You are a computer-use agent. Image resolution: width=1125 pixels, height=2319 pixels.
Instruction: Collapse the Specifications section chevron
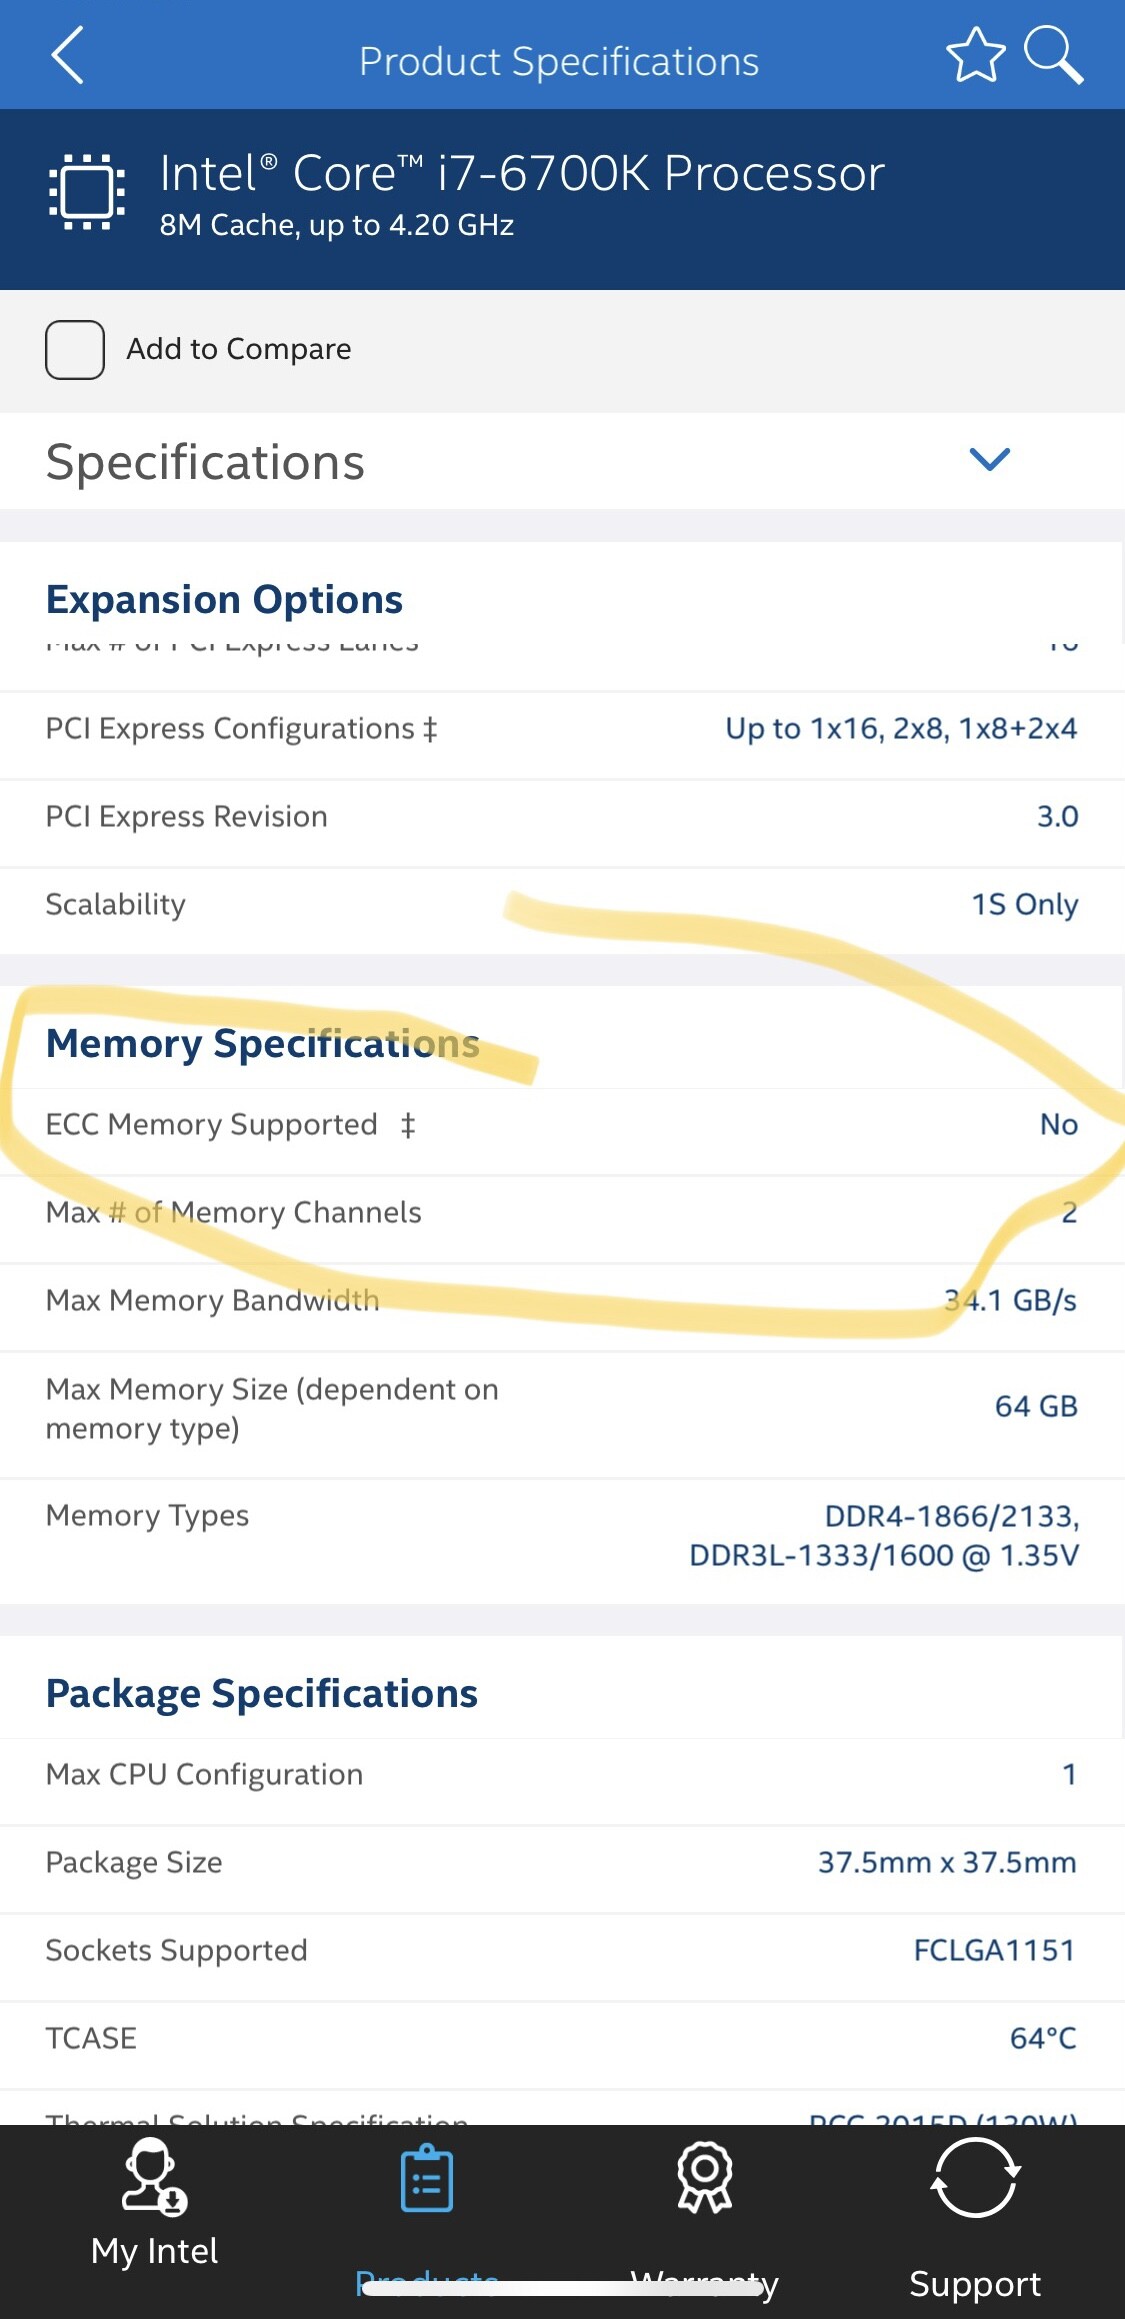point(990,459)
